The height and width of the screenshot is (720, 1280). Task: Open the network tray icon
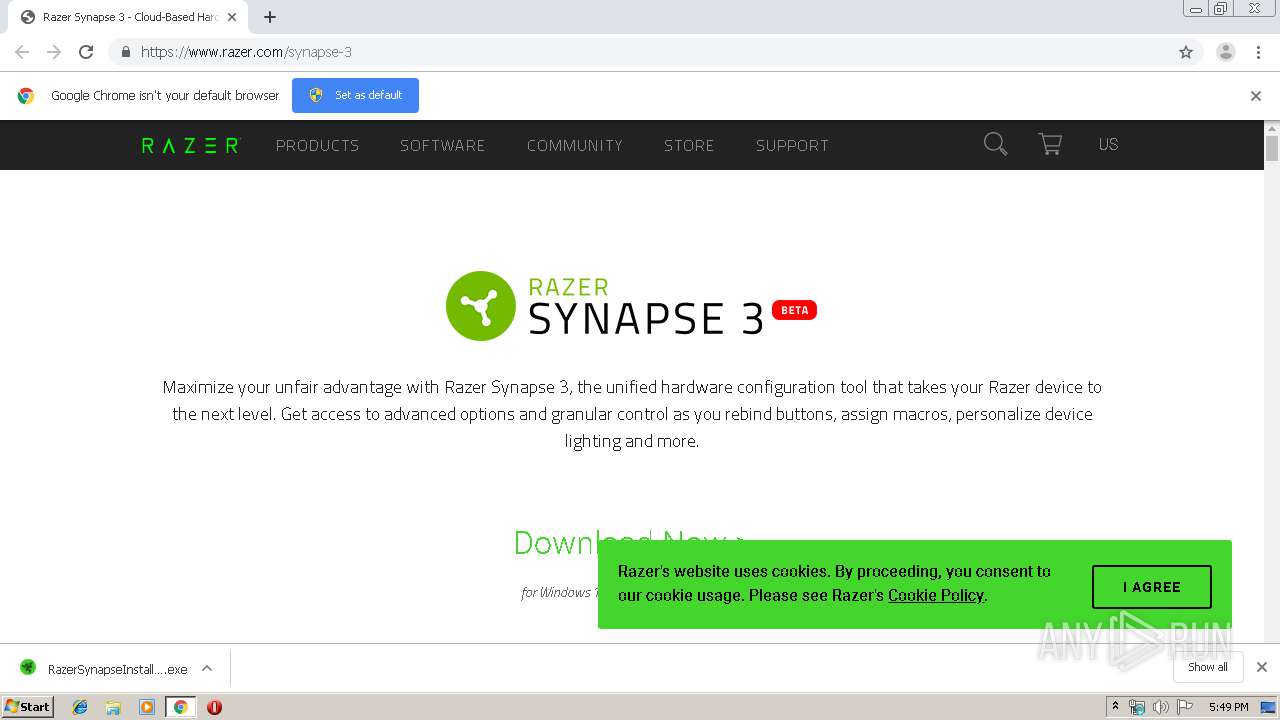click(x=1137, y=707)
